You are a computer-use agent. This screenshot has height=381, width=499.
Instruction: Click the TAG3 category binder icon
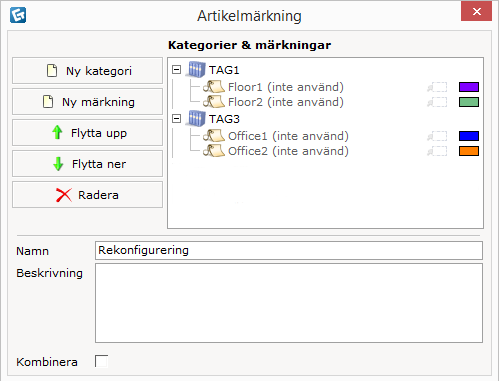pos(196,119)
